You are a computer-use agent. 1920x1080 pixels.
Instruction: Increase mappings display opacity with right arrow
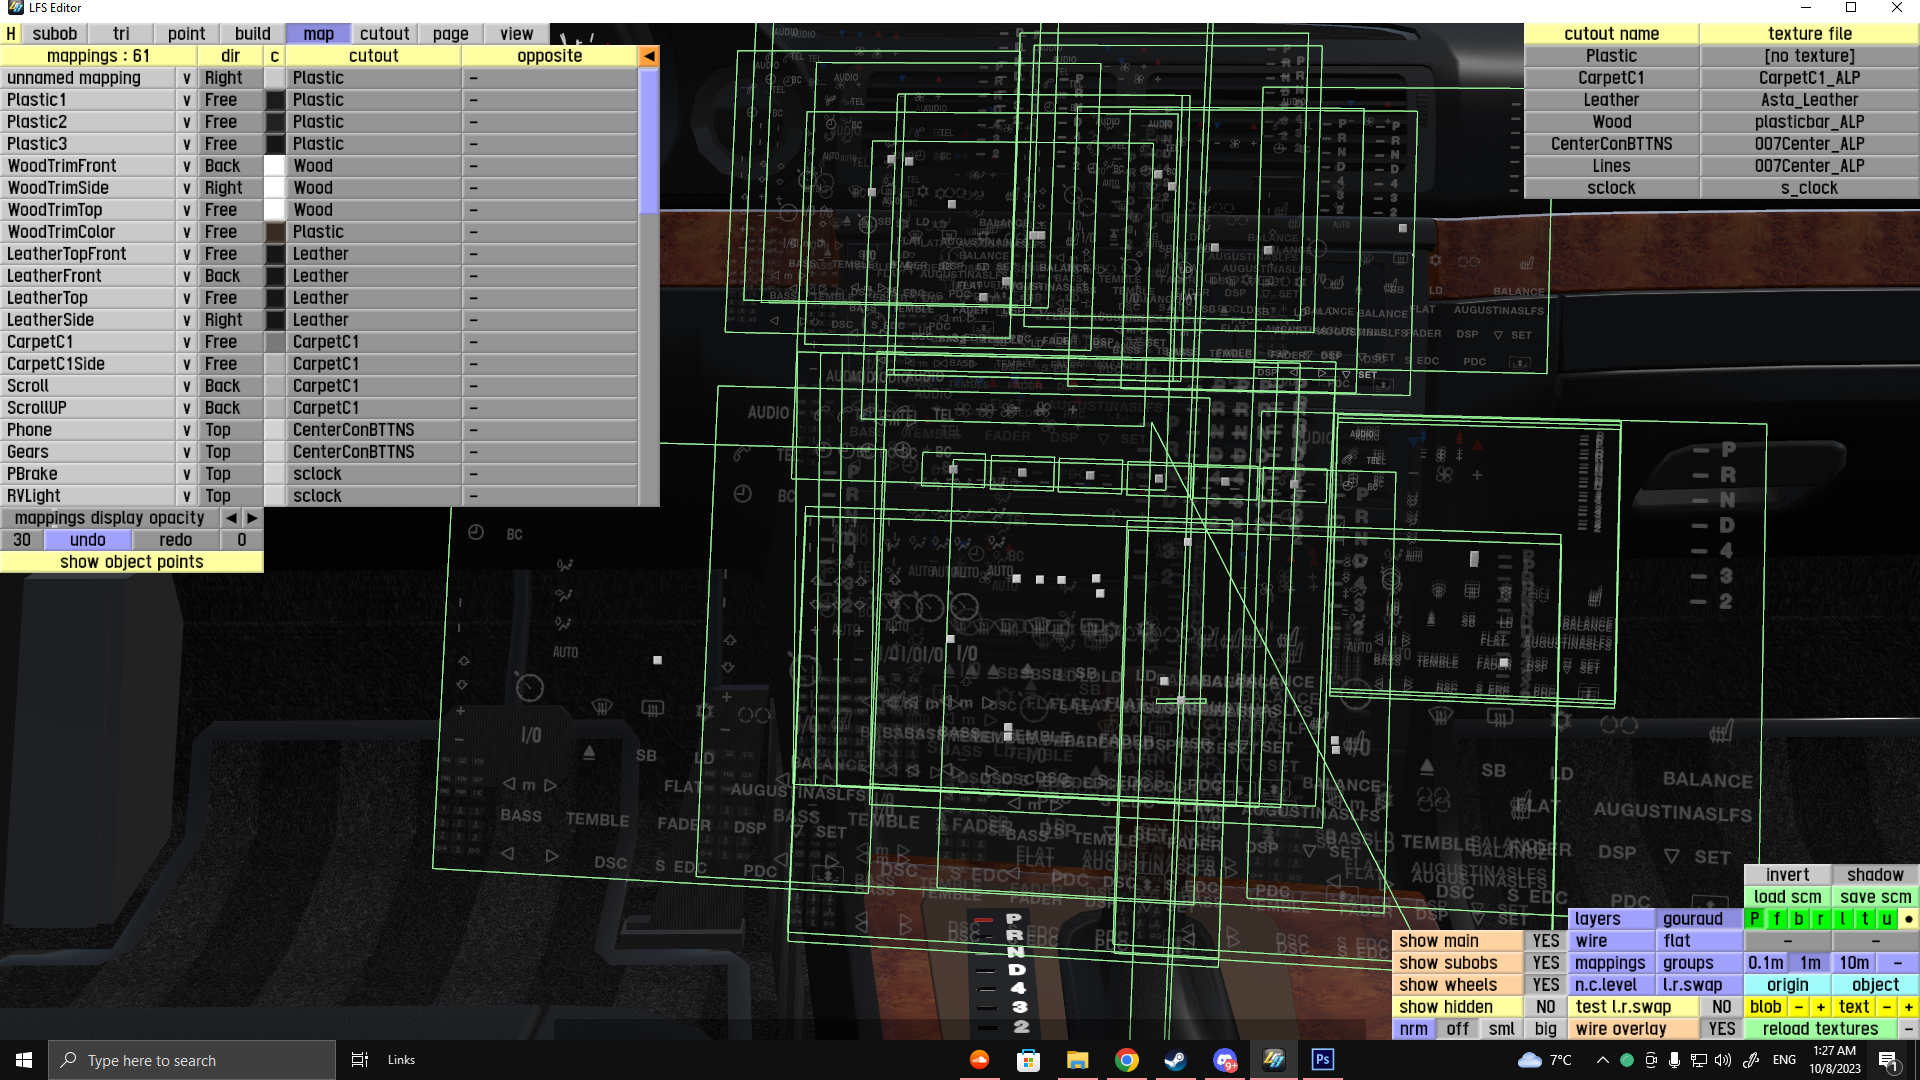[252, 518]
